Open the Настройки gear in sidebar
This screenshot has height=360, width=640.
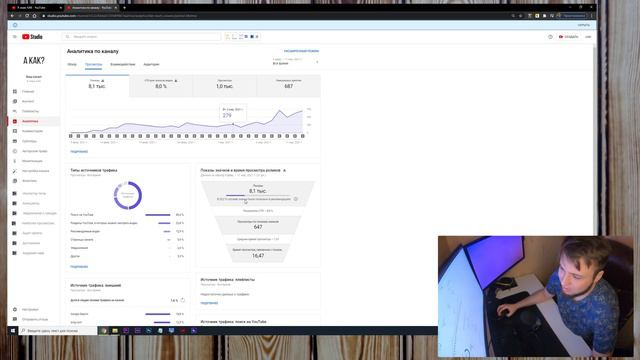pyautogui.click(x=15, y=309)
